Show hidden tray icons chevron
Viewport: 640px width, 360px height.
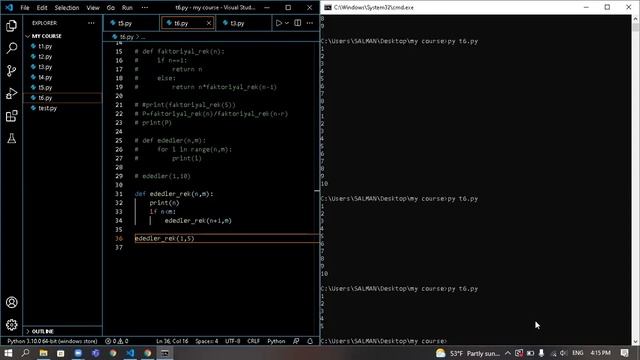(x=508, y=353)
